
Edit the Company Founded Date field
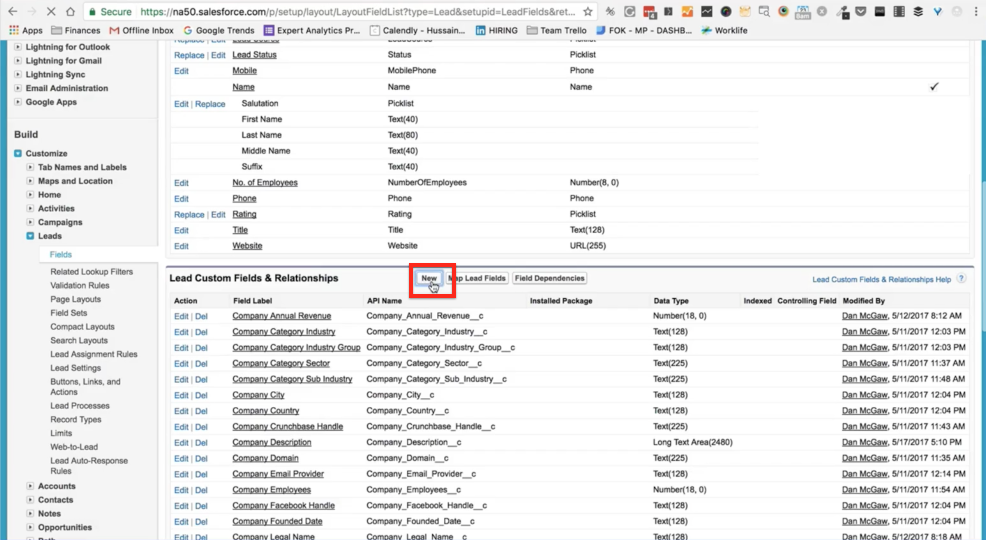(181, 522)
